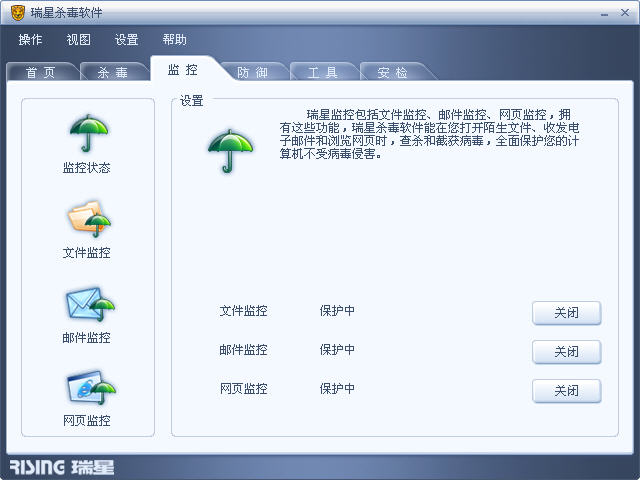Screen dimensions: 640x480
Task: Click the 监控状态 label in sidebar
Action: 87,168
